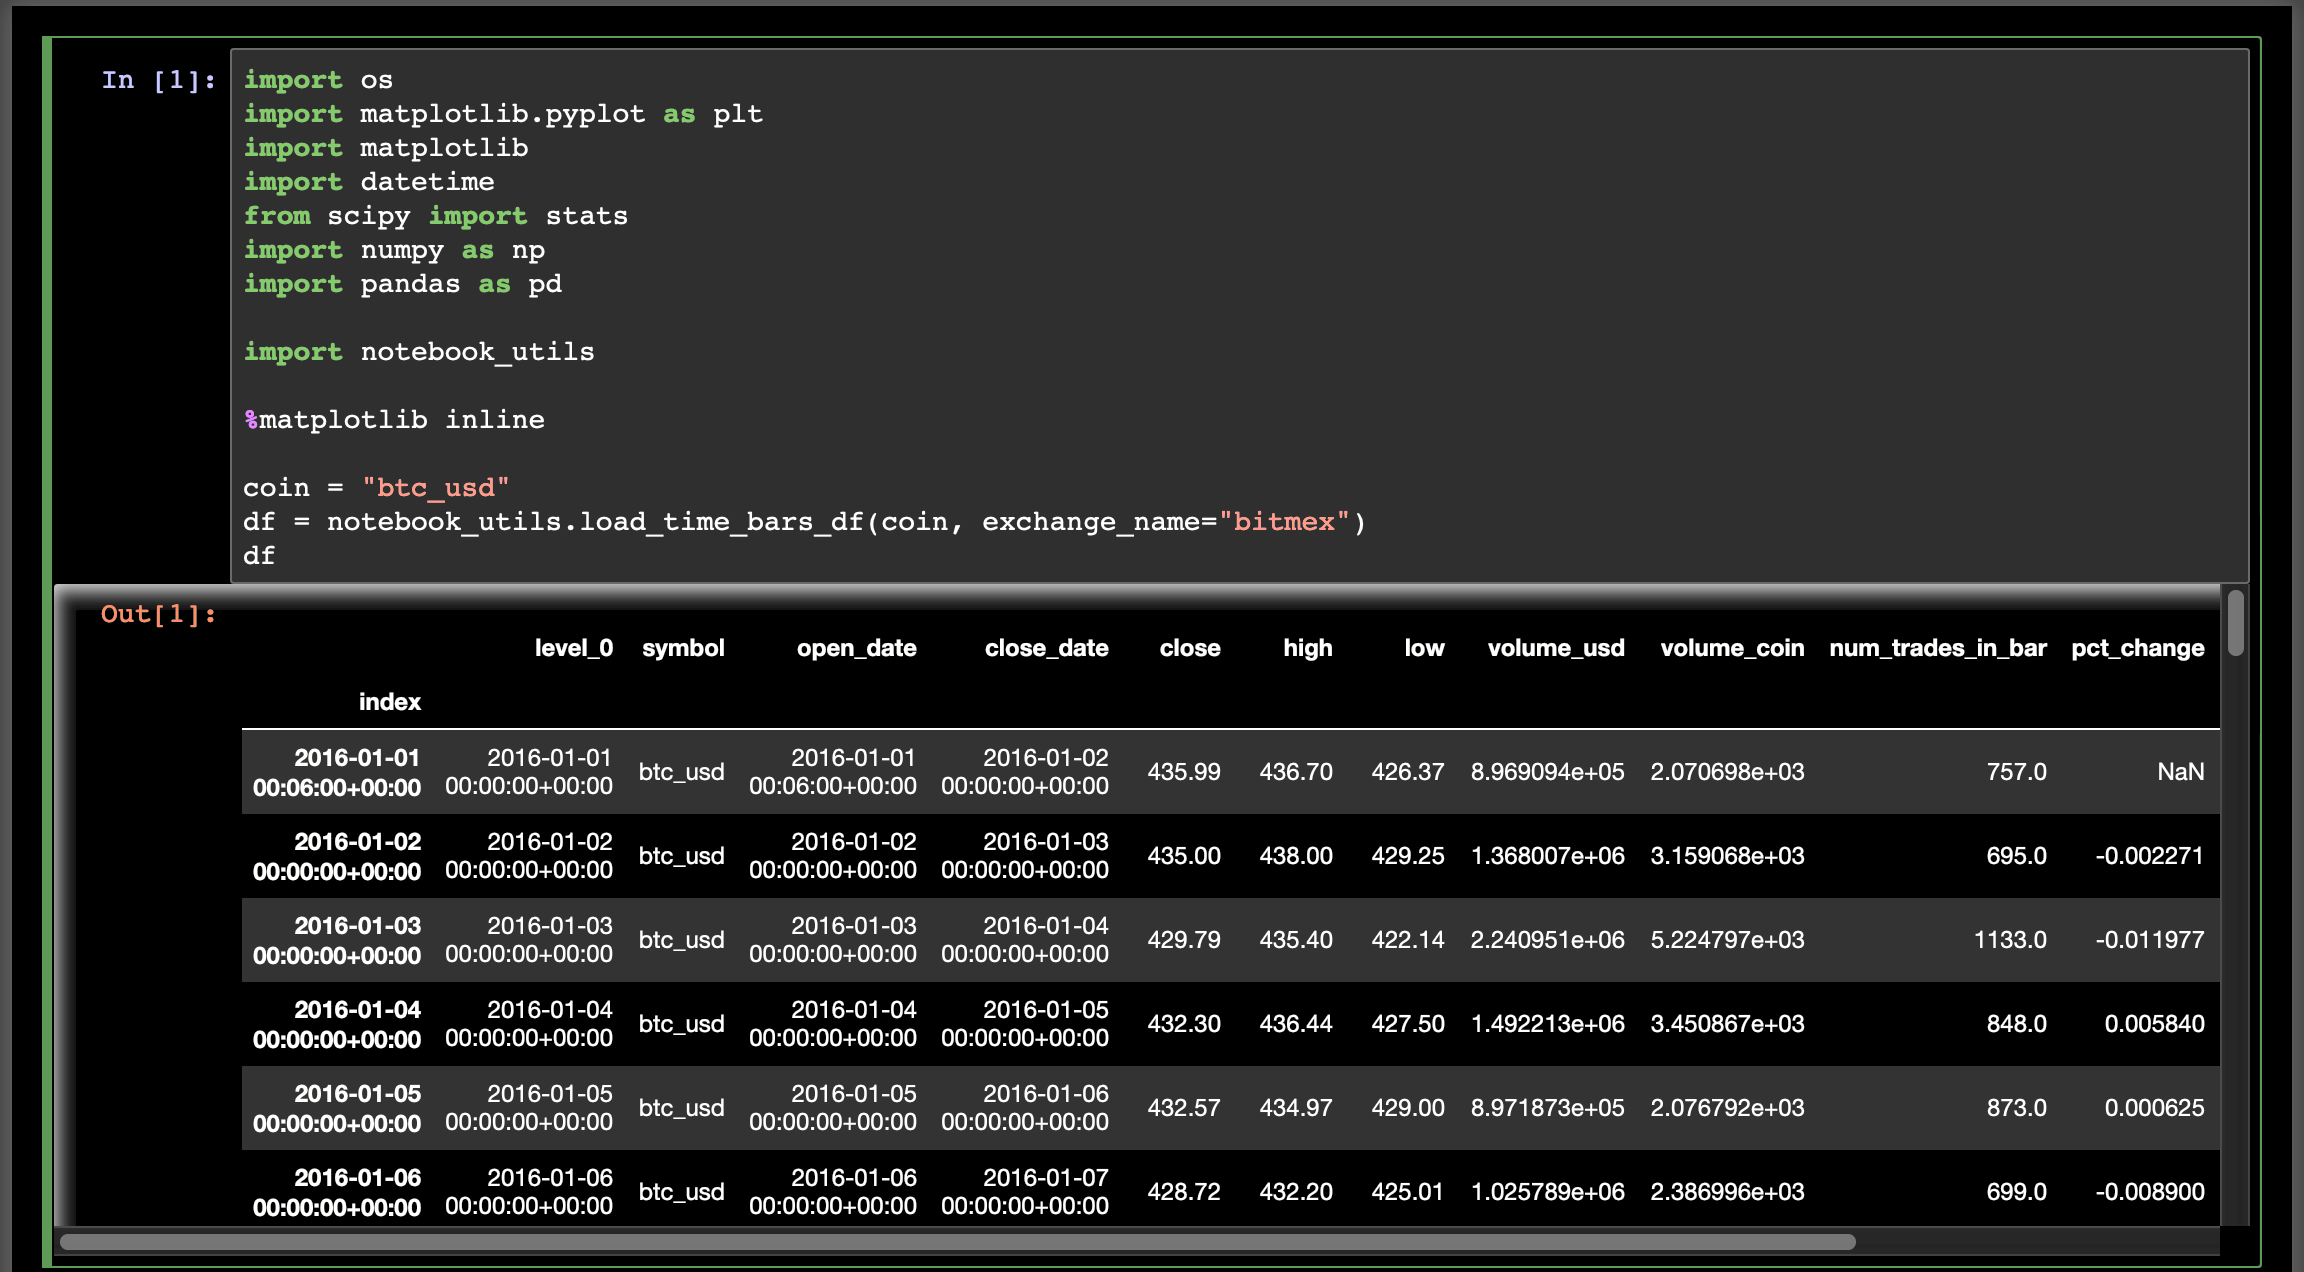Click the vertical scrollbar thumb of the output
Image resolution: width=2304 pixels, height=1272 pixels.
[2236, 624]
